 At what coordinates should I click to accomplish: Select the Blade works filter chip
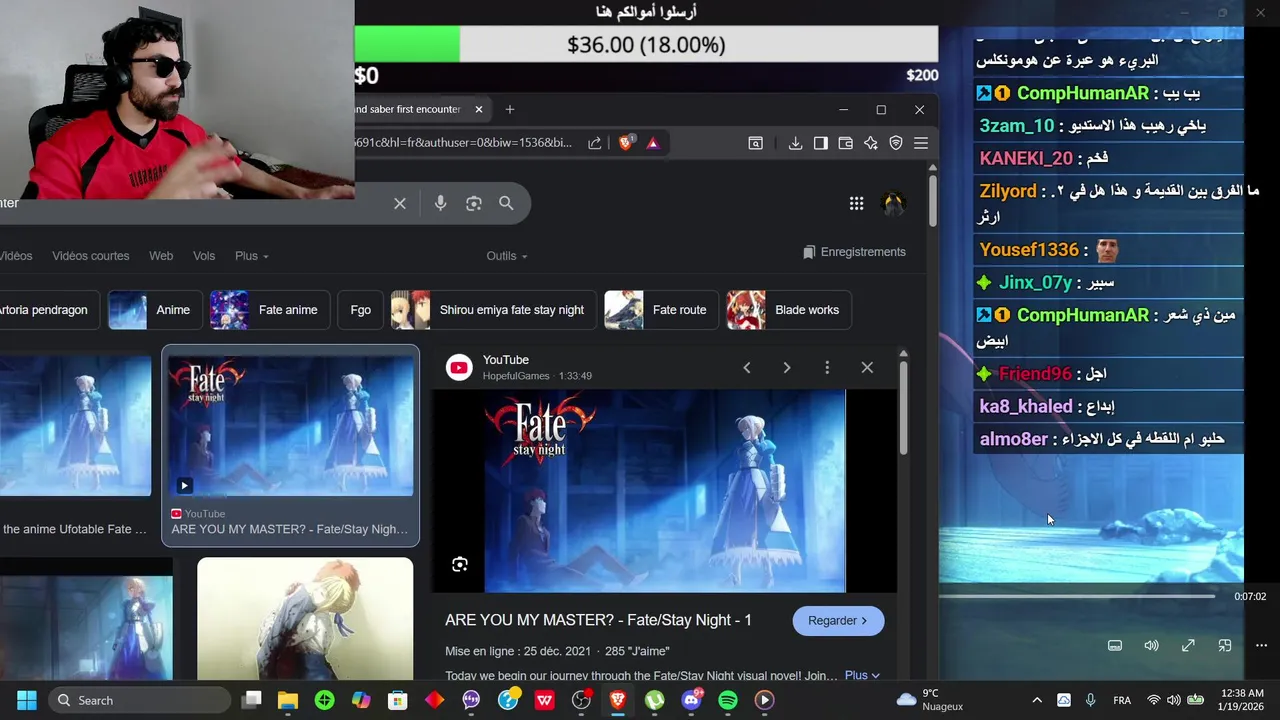tap(789, 310)
